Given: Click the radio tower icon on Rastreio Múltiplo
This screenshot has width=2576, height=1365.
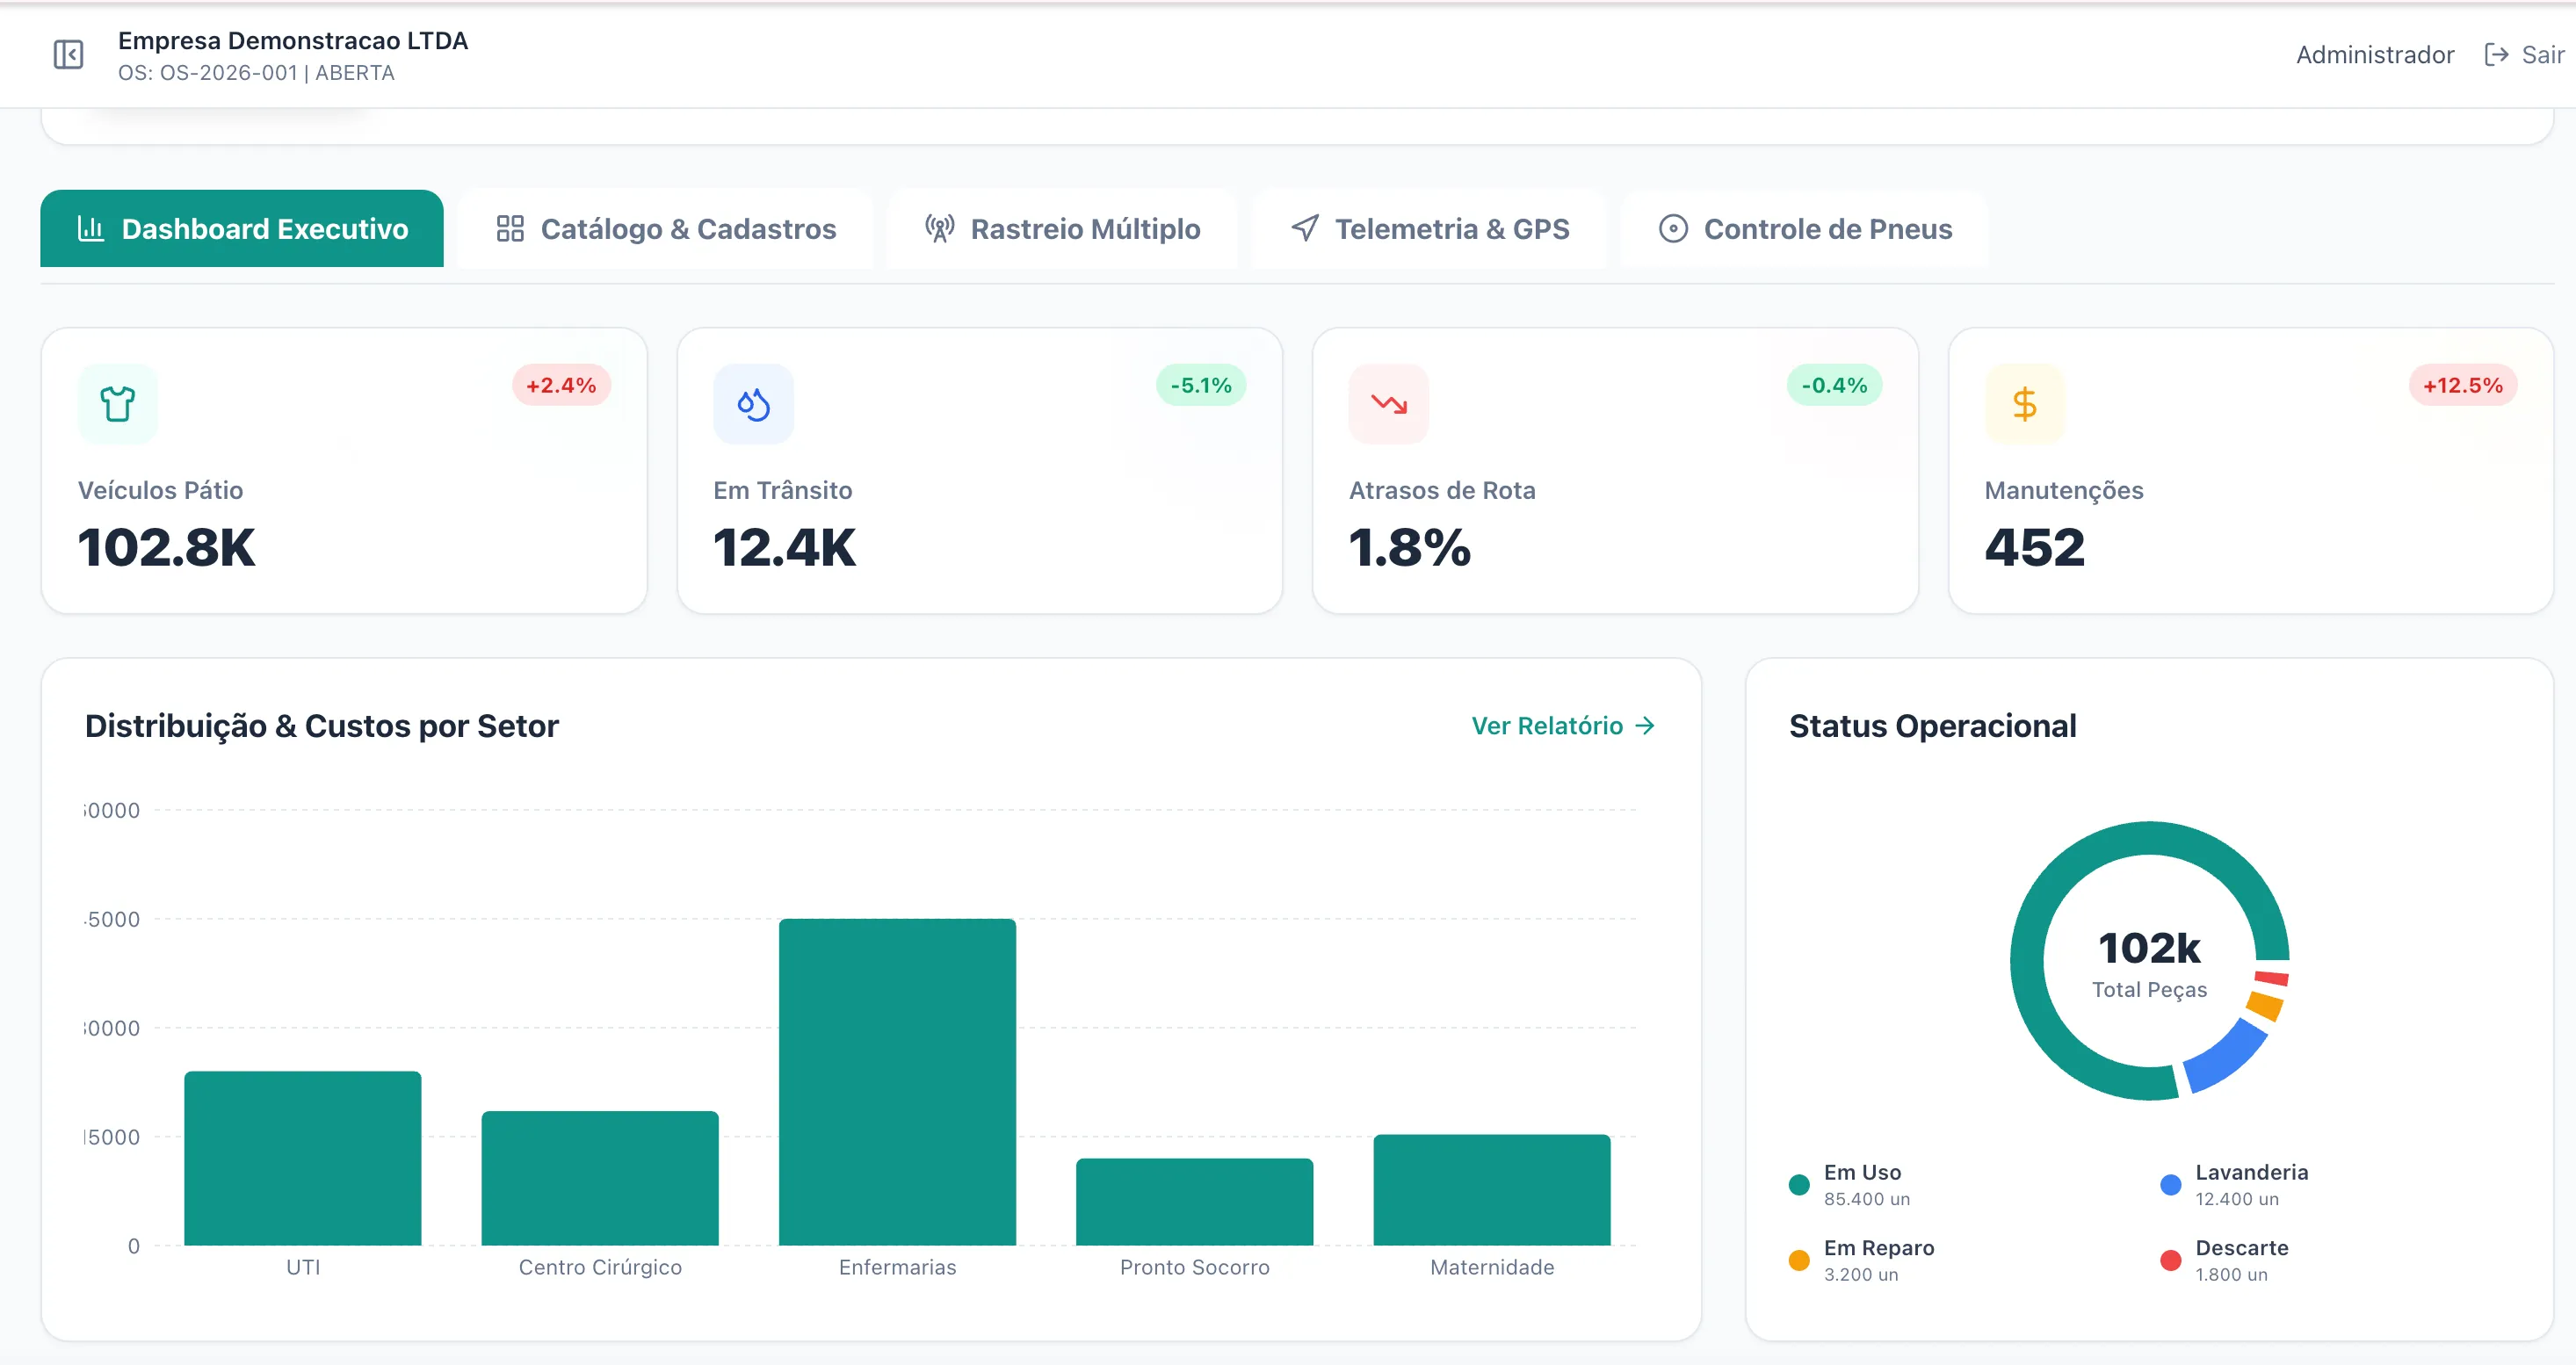Looking at the screenshot, I should click(939, 229).
